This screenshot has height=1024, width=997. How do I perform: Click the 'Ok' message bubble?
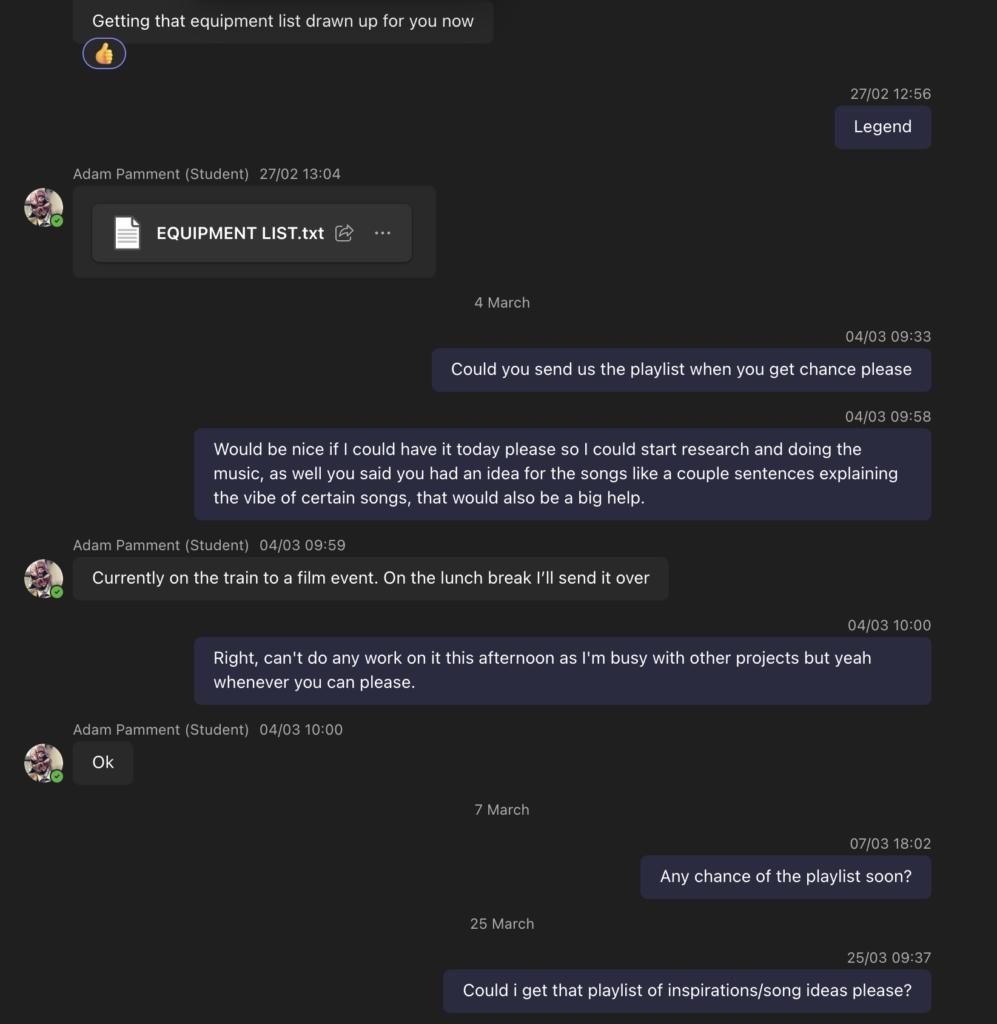(x=103, y=762)
